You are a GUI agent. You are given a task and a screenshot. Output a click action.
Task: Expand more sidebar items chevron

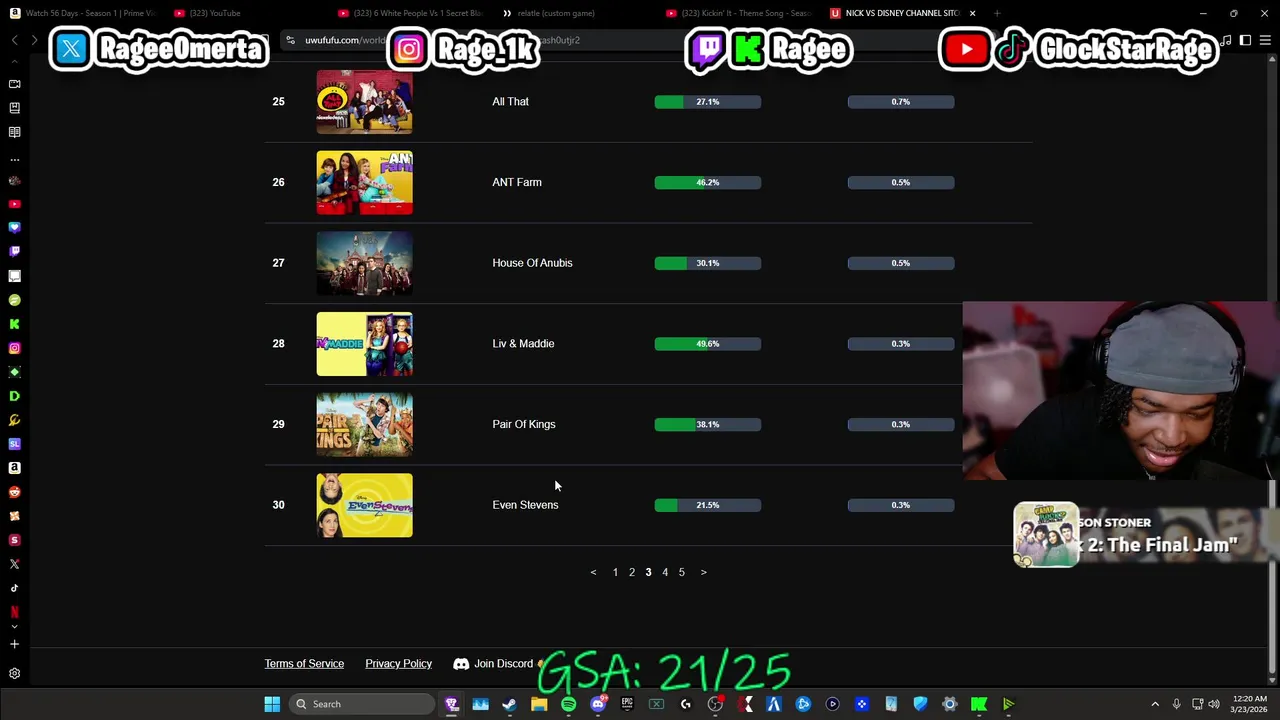[x=14, y=627]
